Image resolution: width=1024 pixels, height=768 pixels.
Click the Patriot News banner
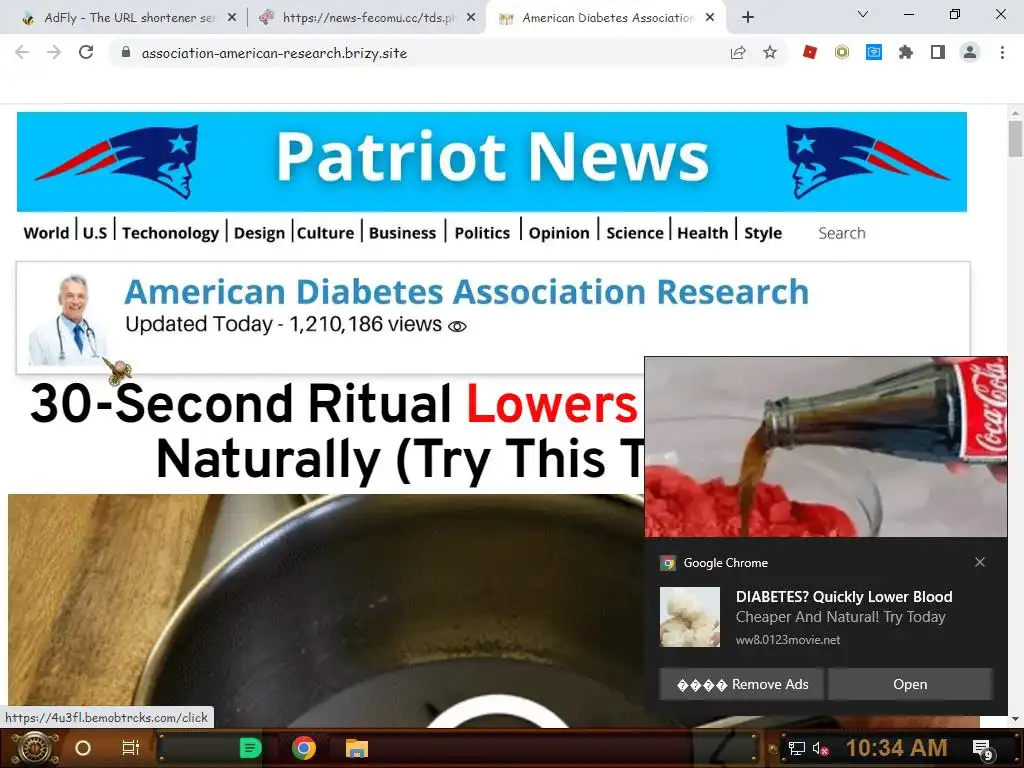[x=492, y=162]
